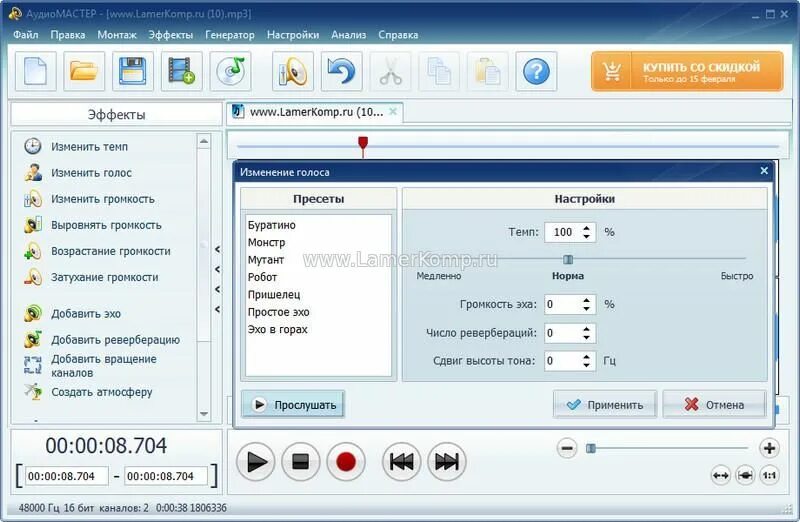Image resolution: width=800 pixels, height=522 pixels.
Task: Undo last action with blue arrow icon
Action: tap(341, 71)
